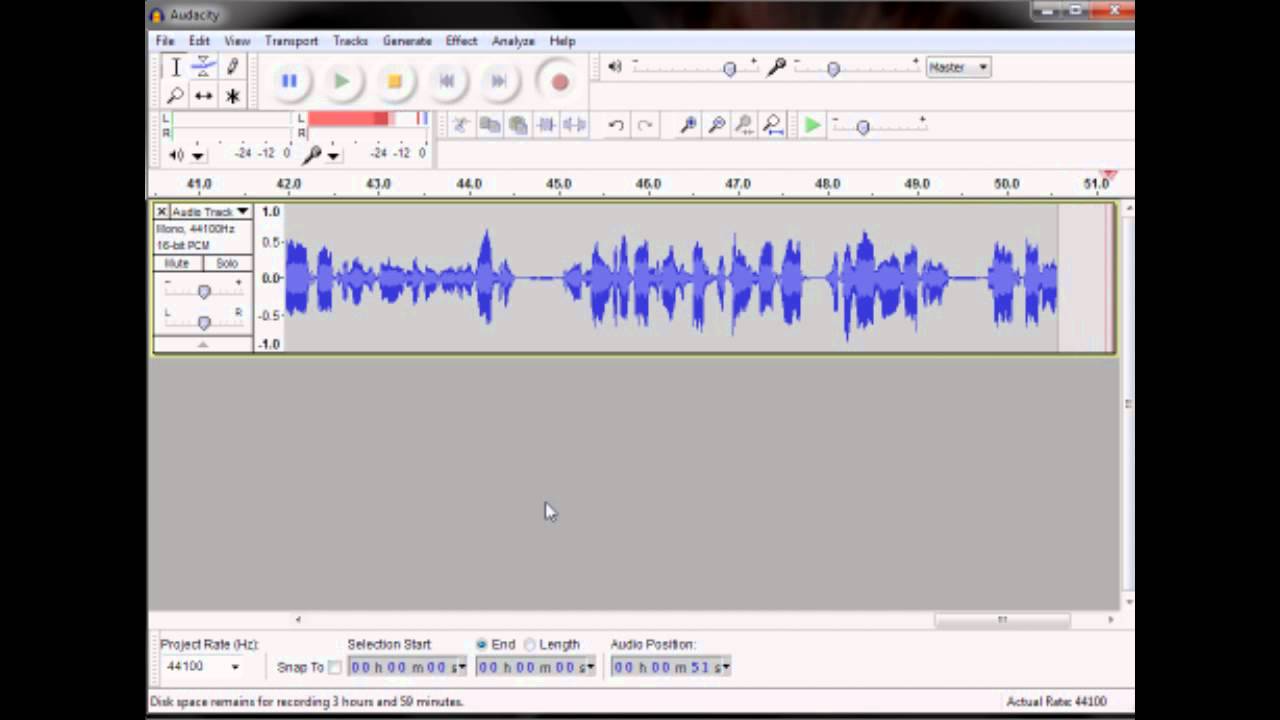Click the playback speed slider handle
The image size is (1280, 720).
click(x=863, y=127)
